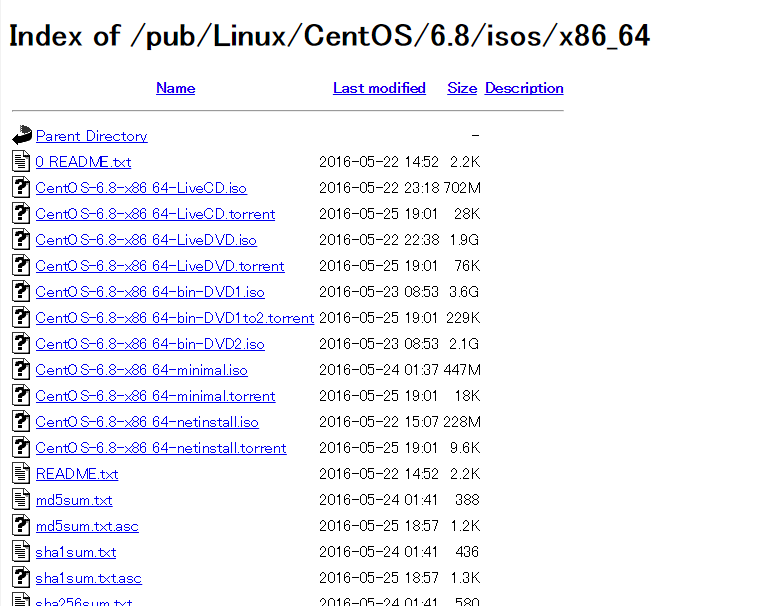Click the question-mark icon beside md5sum.txt.asc
763x606 pixels.
tap(20, 525)
